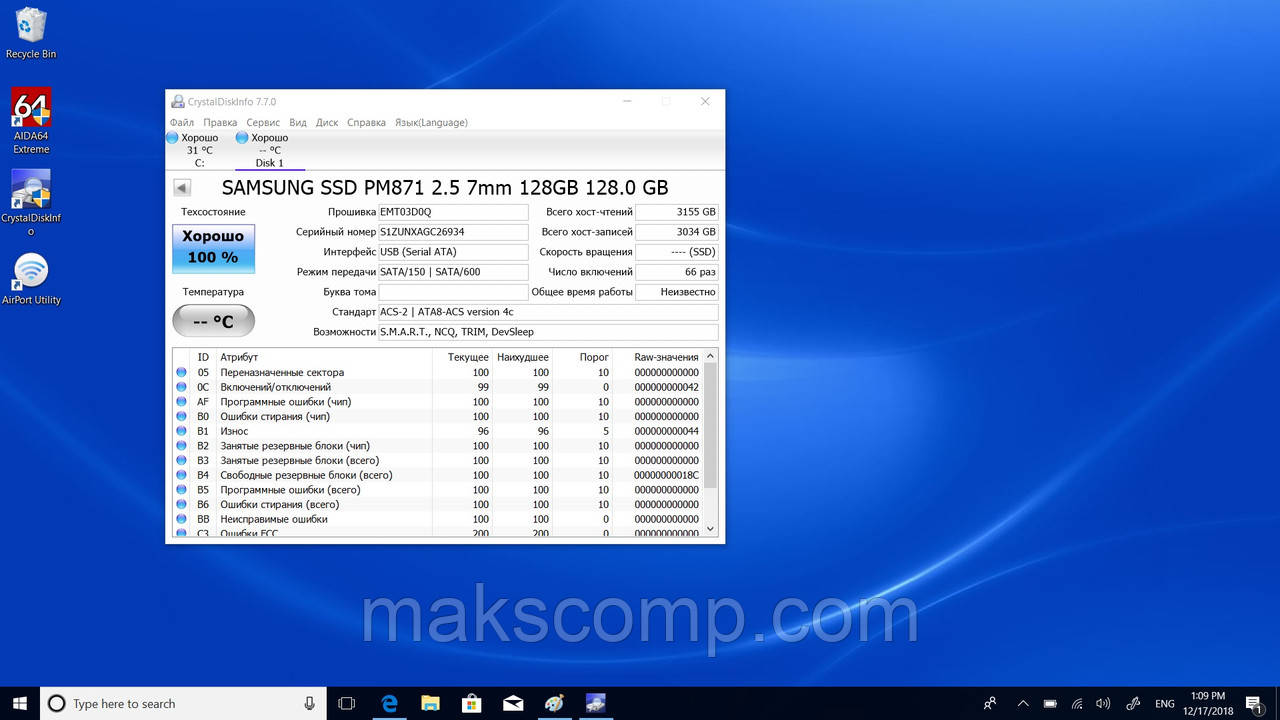The width and height of the screenshot is (1280, 720).
Task: Open the Справка menu
Action: pyautogui.click(x=366, y=122)
